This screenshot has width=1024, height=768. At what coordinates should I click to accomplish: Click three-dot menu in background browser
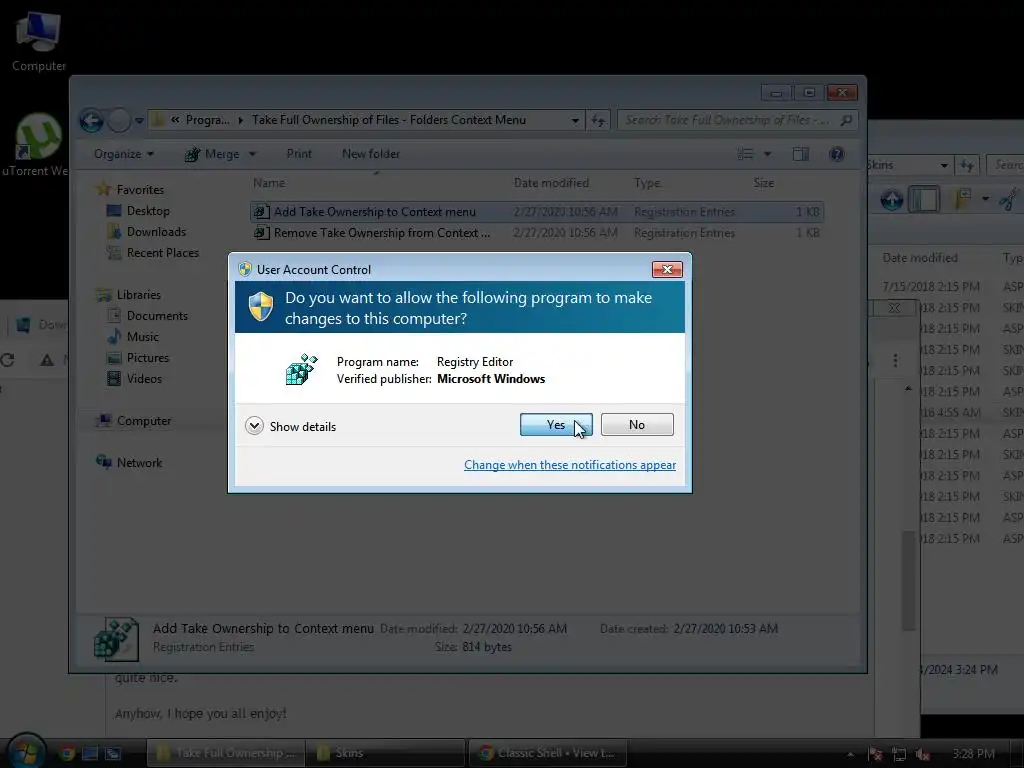pos(895,360)
